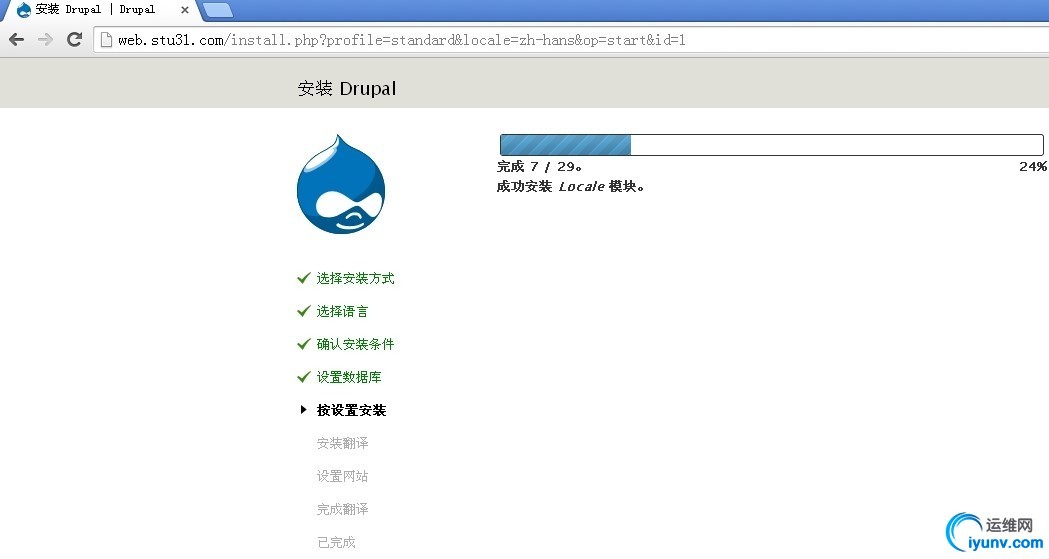Image resolution: width=1049 pixels, height=559 pixels.
Task: Click the 选择语言 step
Action: [342, 311]
